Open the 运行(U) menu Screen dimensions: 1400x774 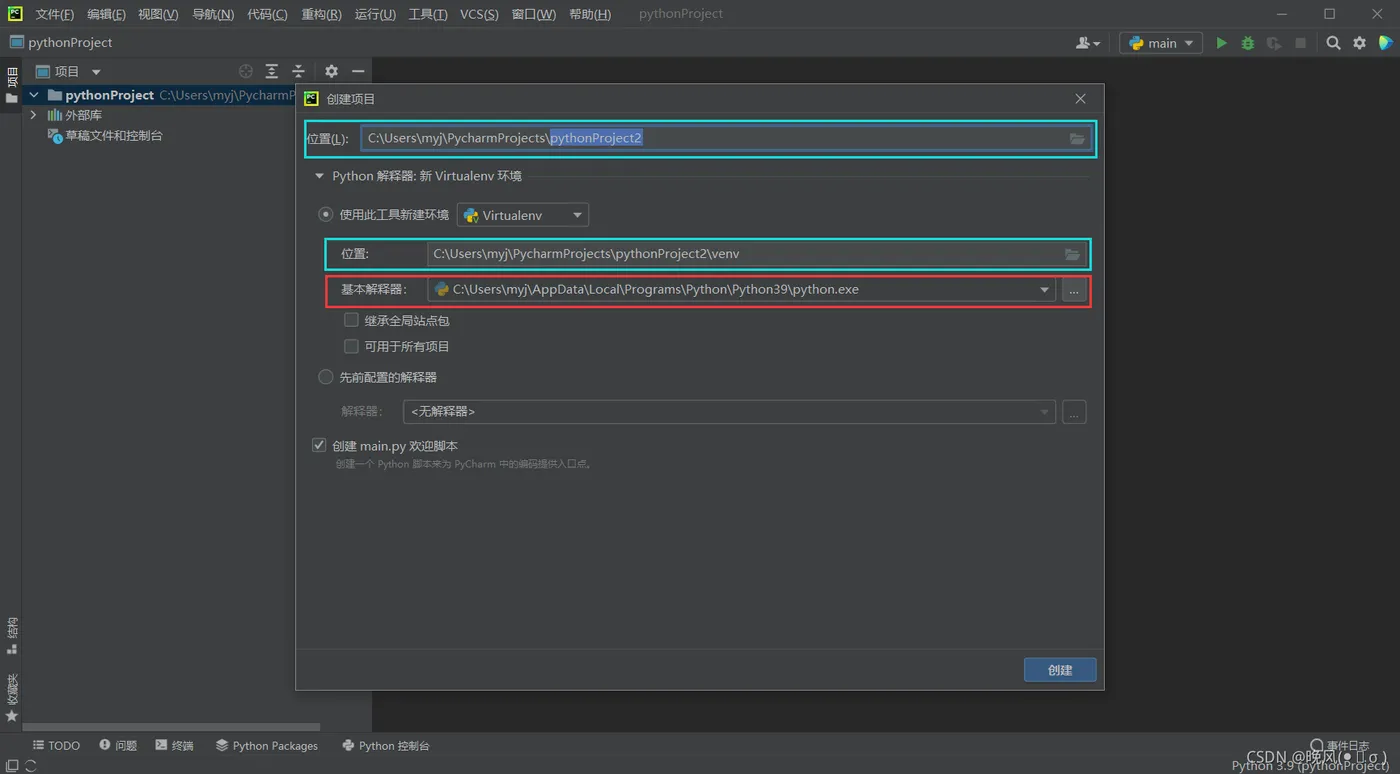[375, 14]
